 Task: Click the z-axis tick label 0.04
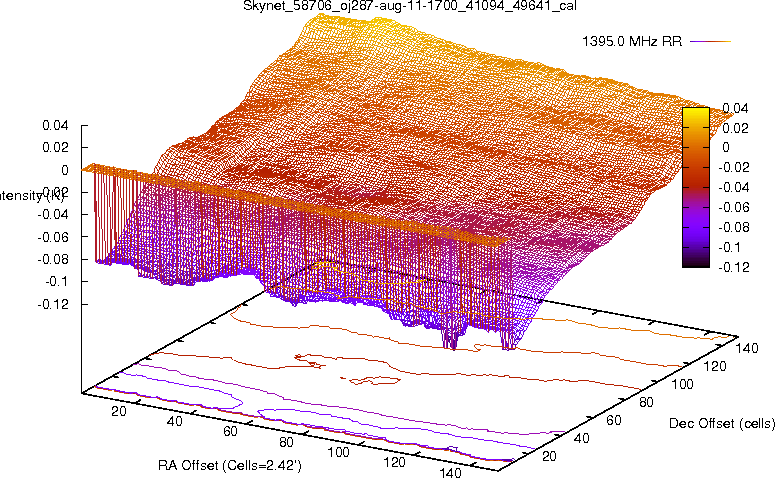[x=55, y=125]
